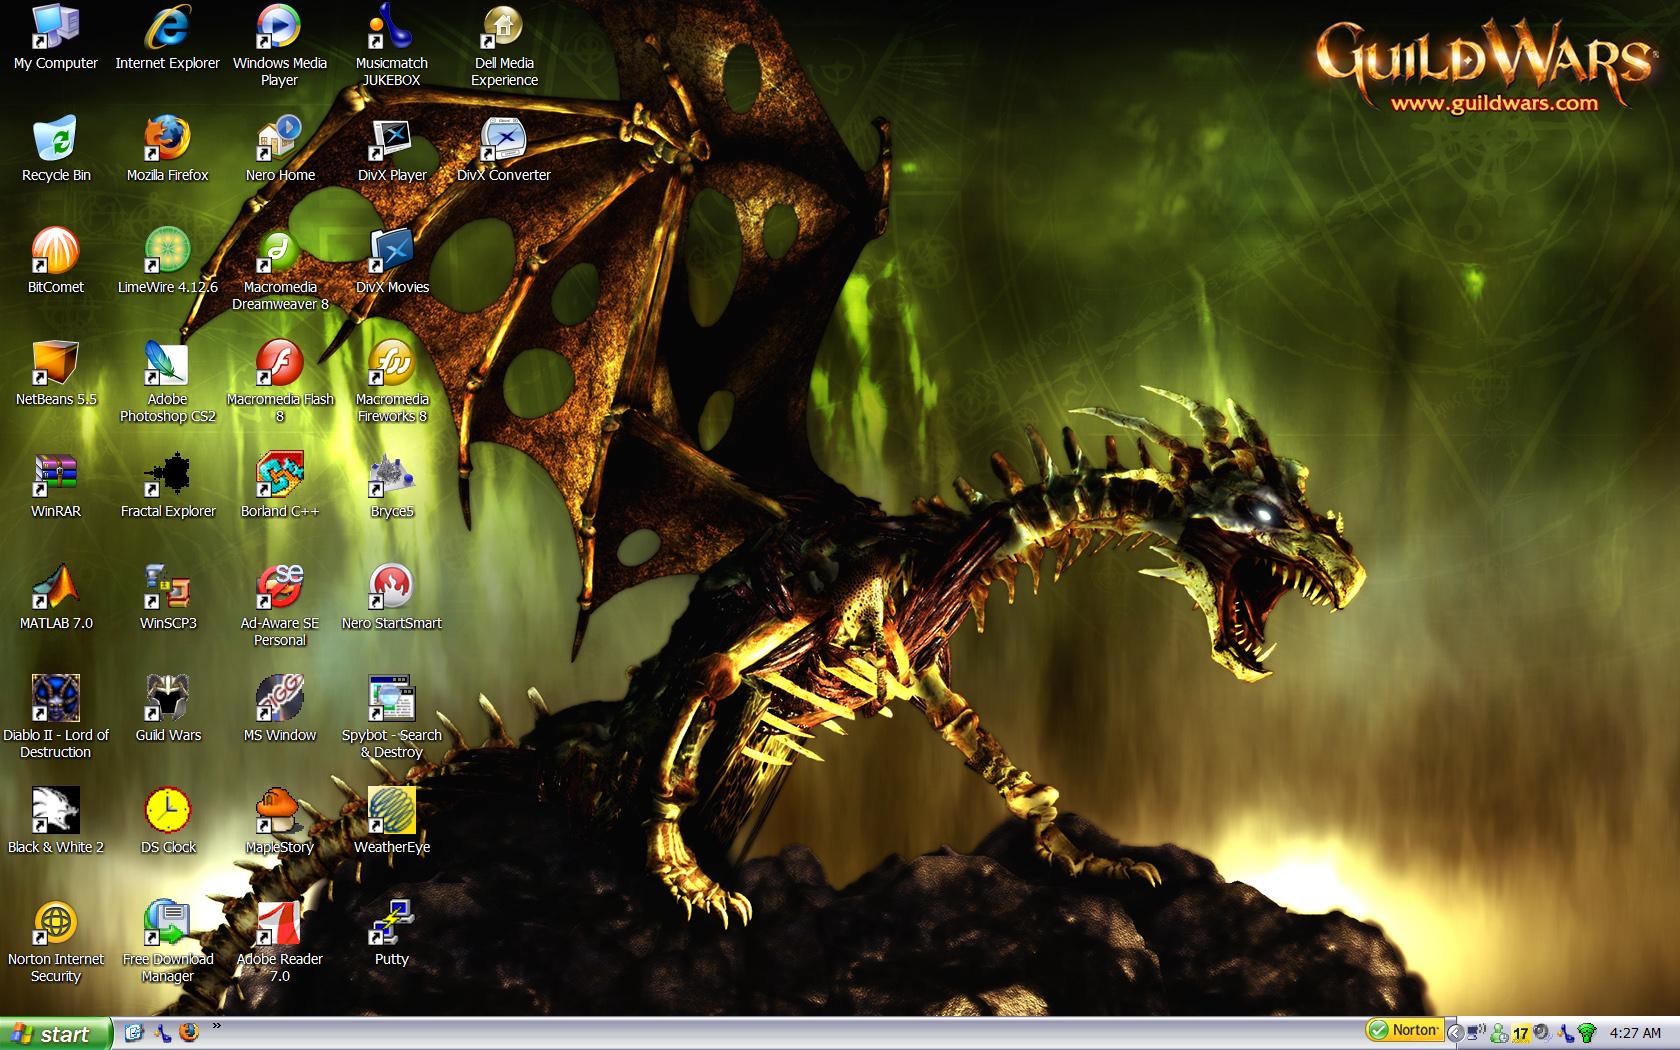Screen dimensions: 1680x1050
Task: Click blue phone icon in system tray
Action: [1565, 1032]
